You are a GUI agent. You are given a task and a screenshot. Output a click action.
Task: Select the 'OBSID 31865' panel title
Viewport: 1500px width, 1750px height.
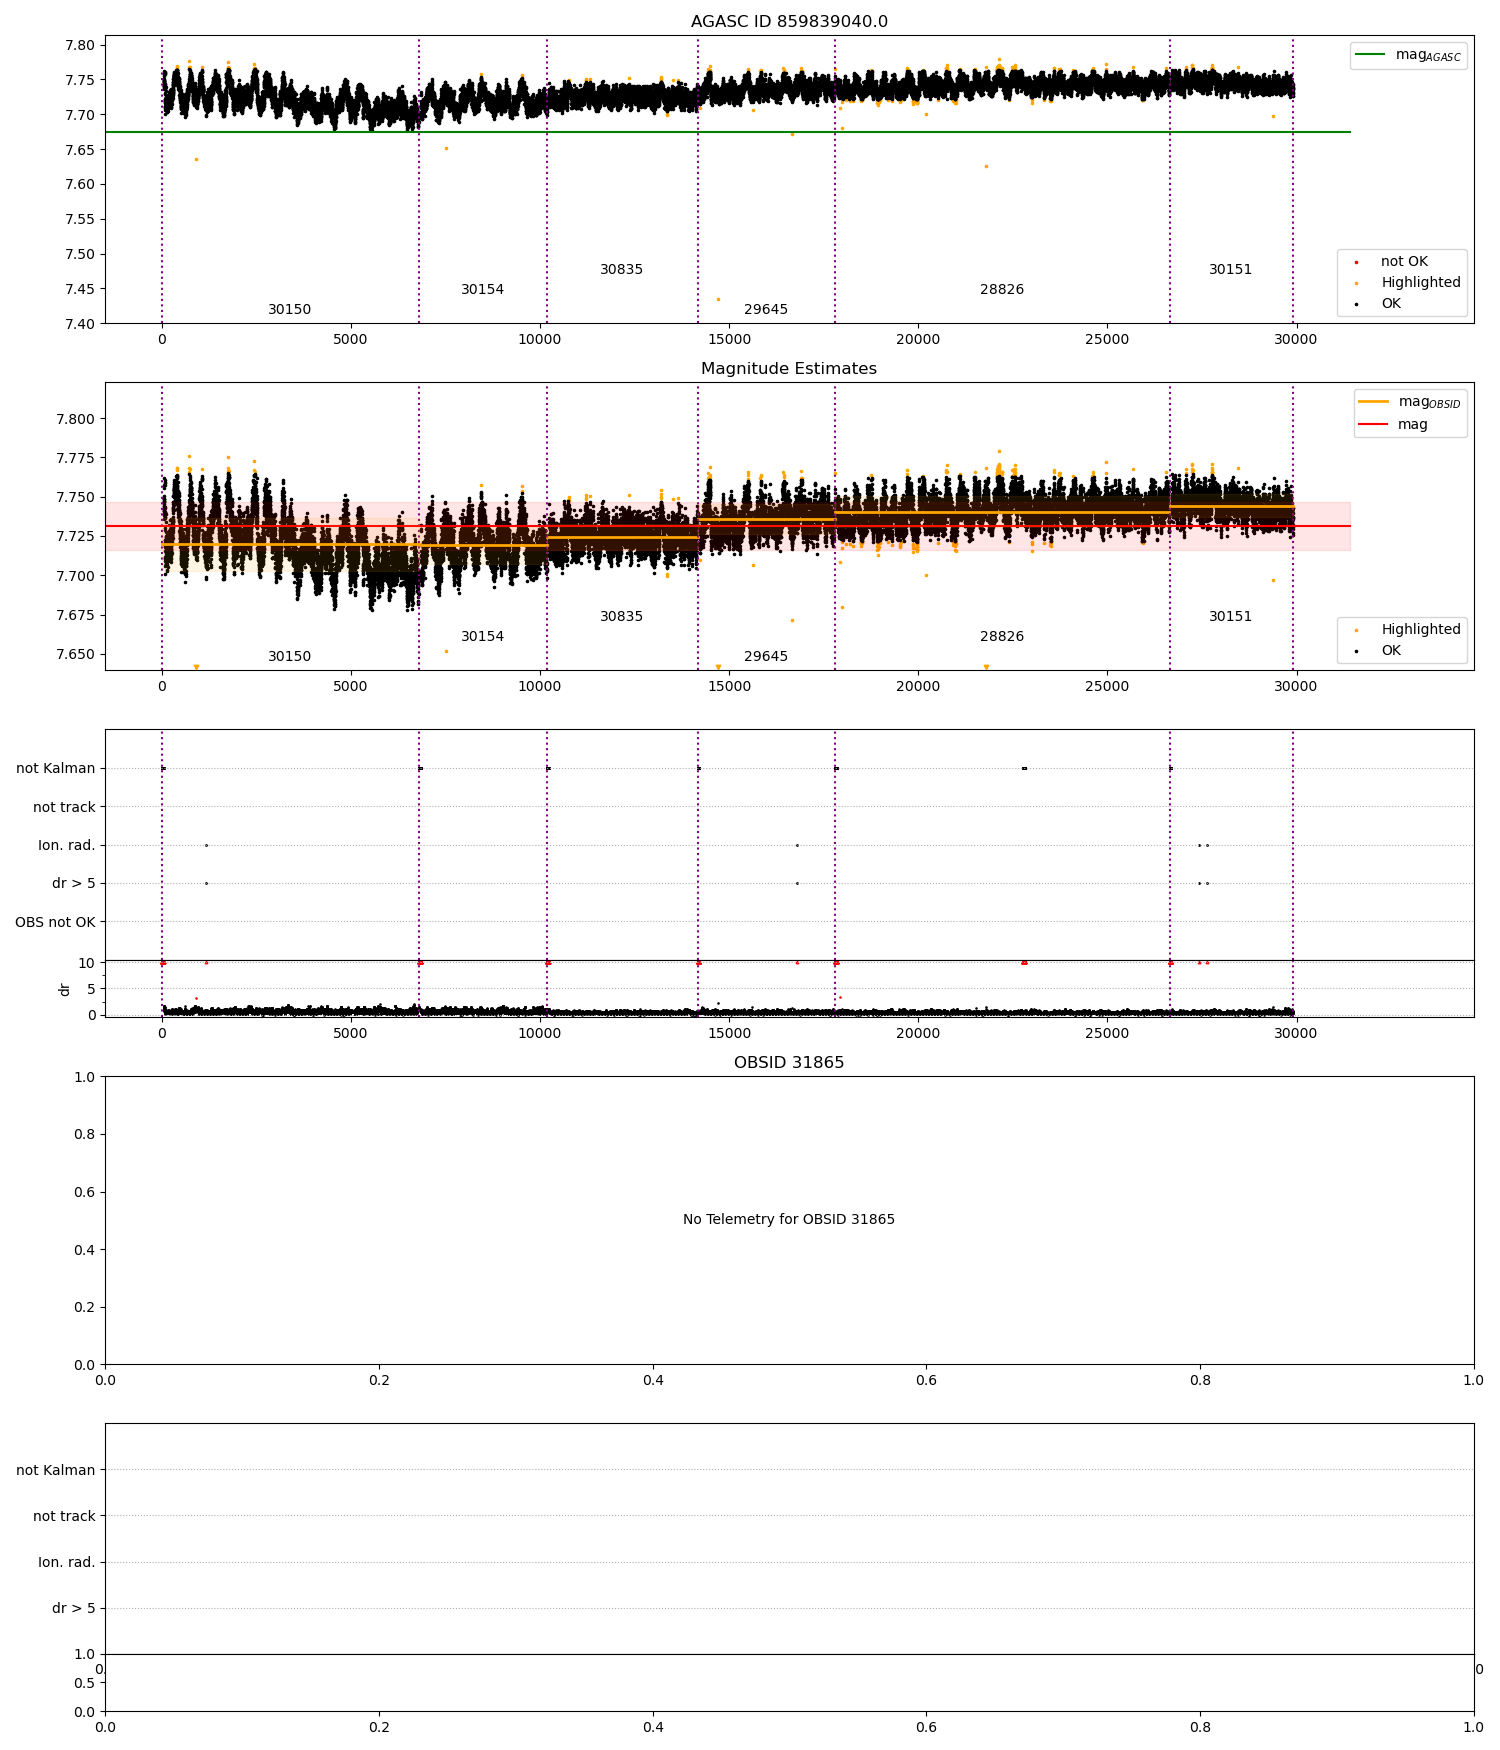[x=788, y=1063]
